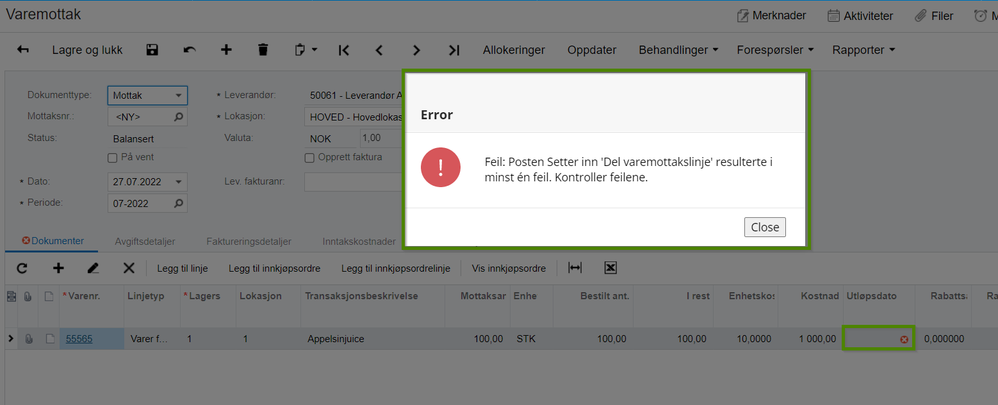Expand the clipboard dropdown arrow

(x=314, y=50)
